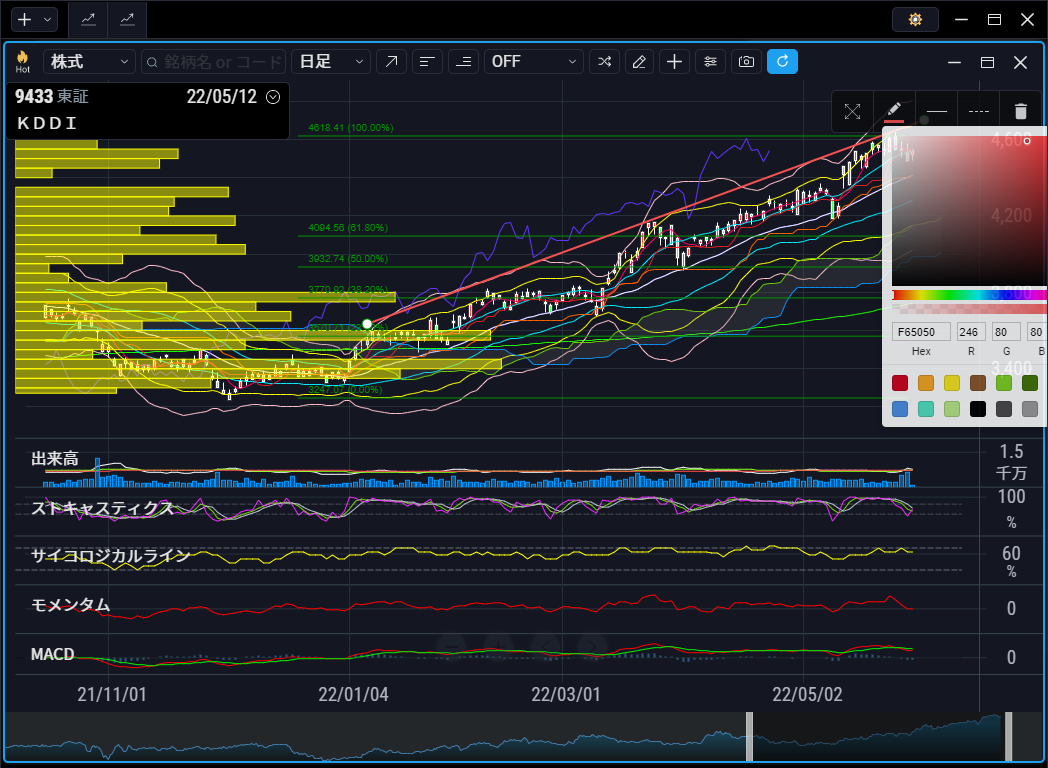Screen dimensions: 1048x768
Task: Click the plus add-panel button at top left
Action: pos(34,19)
